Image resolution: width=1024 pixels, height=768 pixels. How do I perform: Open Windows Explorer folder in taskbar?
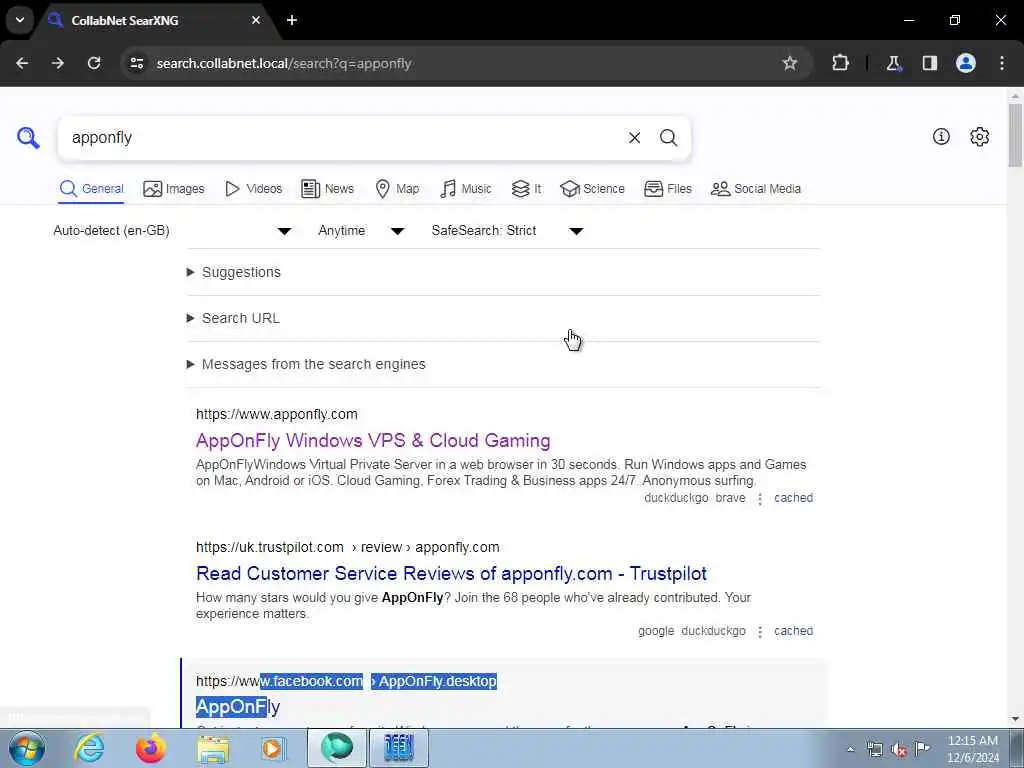[214, 748]
